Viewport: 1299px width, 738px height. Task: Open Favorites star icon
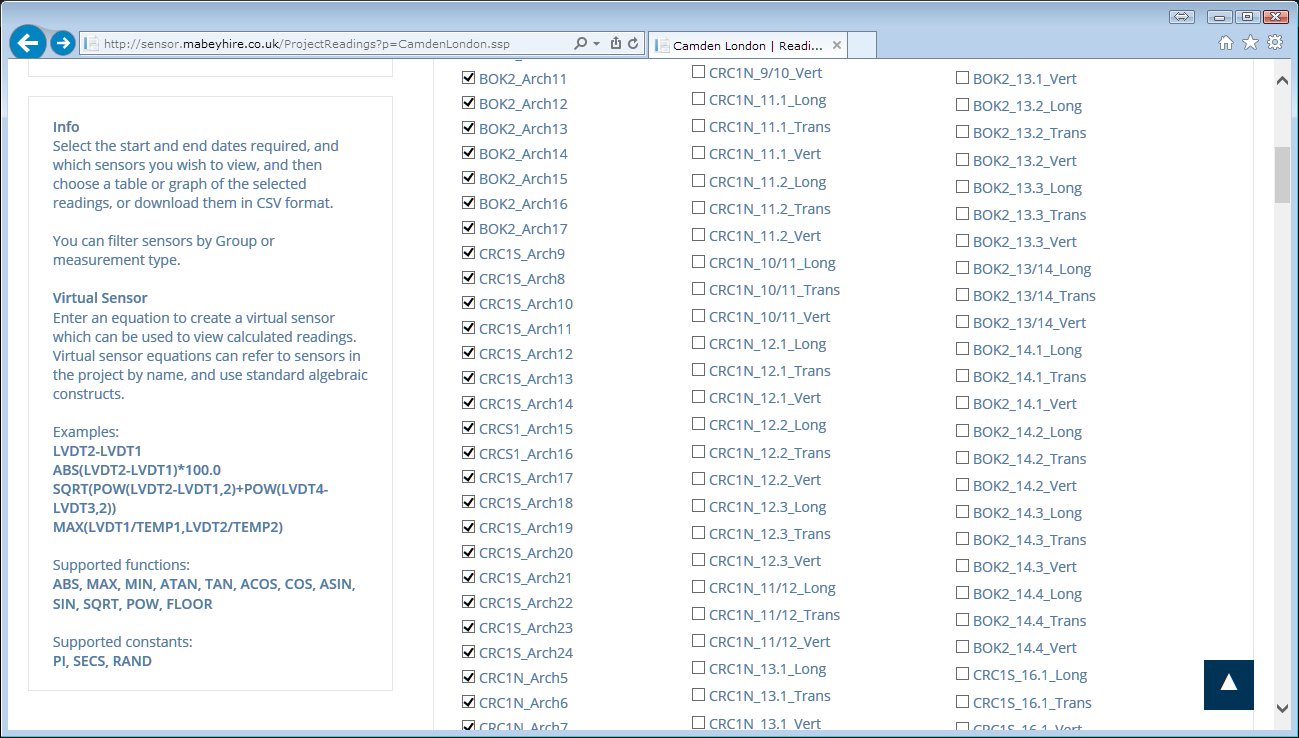click(x=1250, y=43)
